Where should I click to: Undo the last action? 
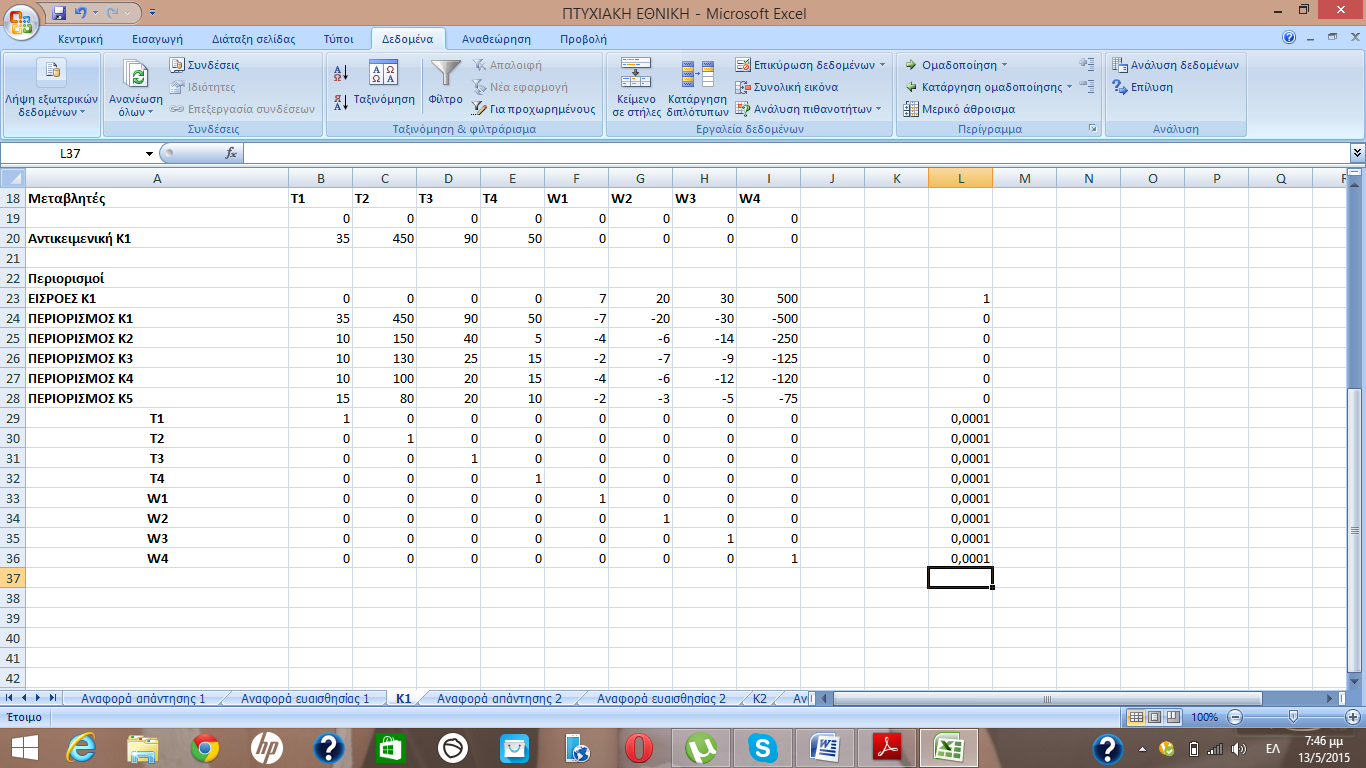coord(81,13)
